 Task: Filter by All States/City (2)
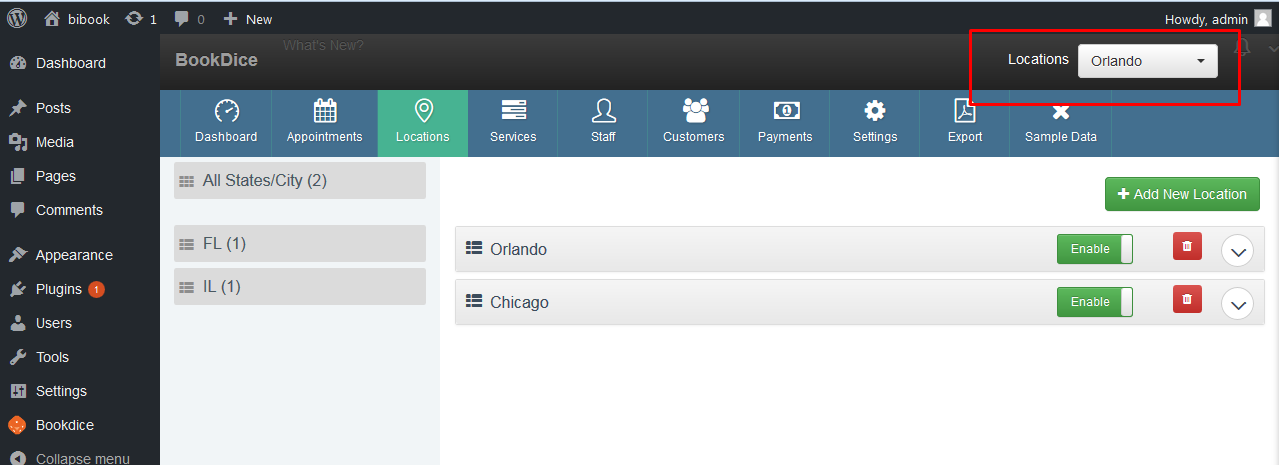pyautogui.click(x=300, y=181)
